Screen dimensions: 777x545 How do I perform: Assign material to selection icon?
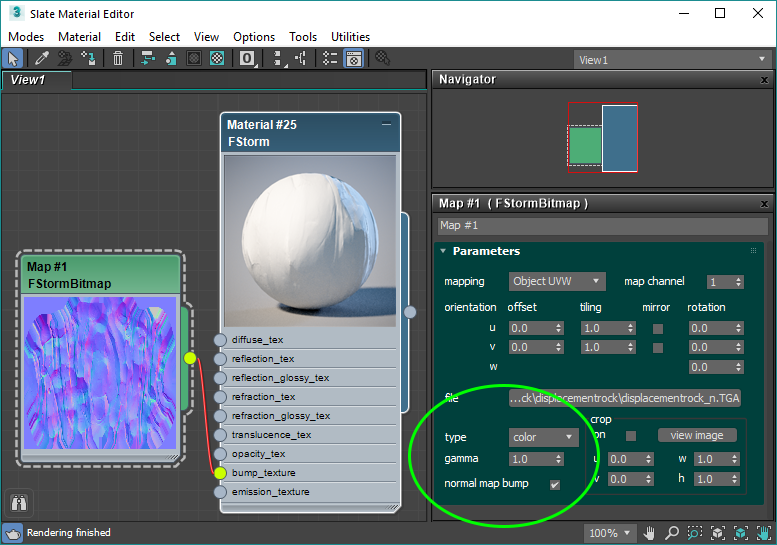pyautogui.click(x=88, y=58)
